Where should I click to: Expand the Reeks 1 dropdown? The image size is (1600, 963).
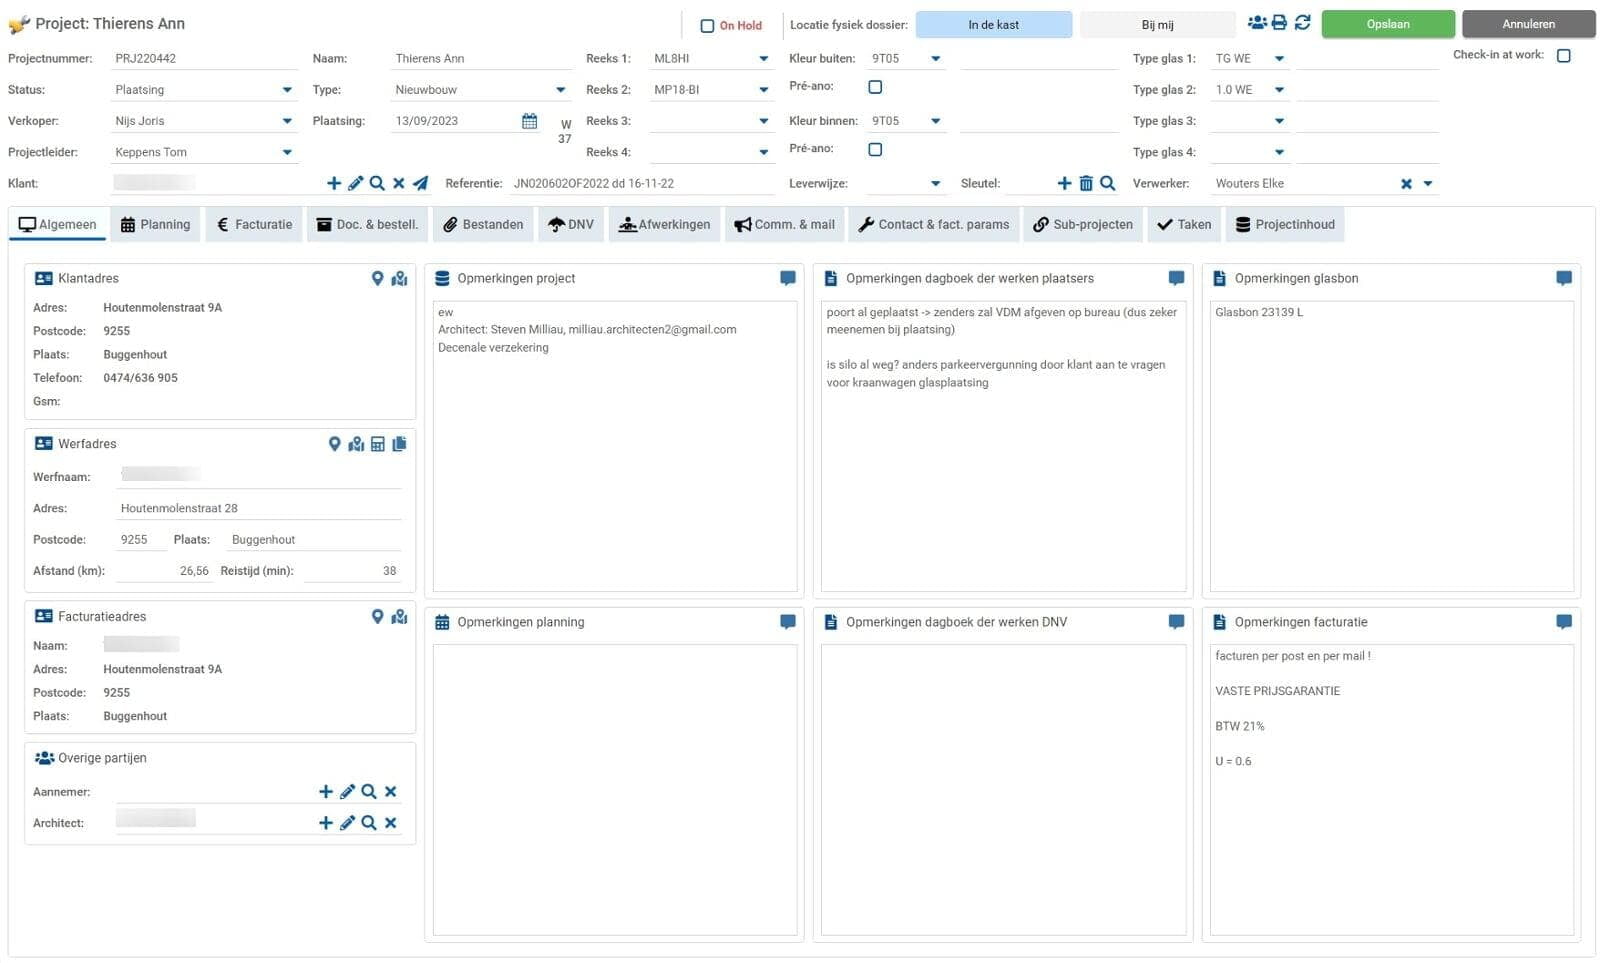763,59
